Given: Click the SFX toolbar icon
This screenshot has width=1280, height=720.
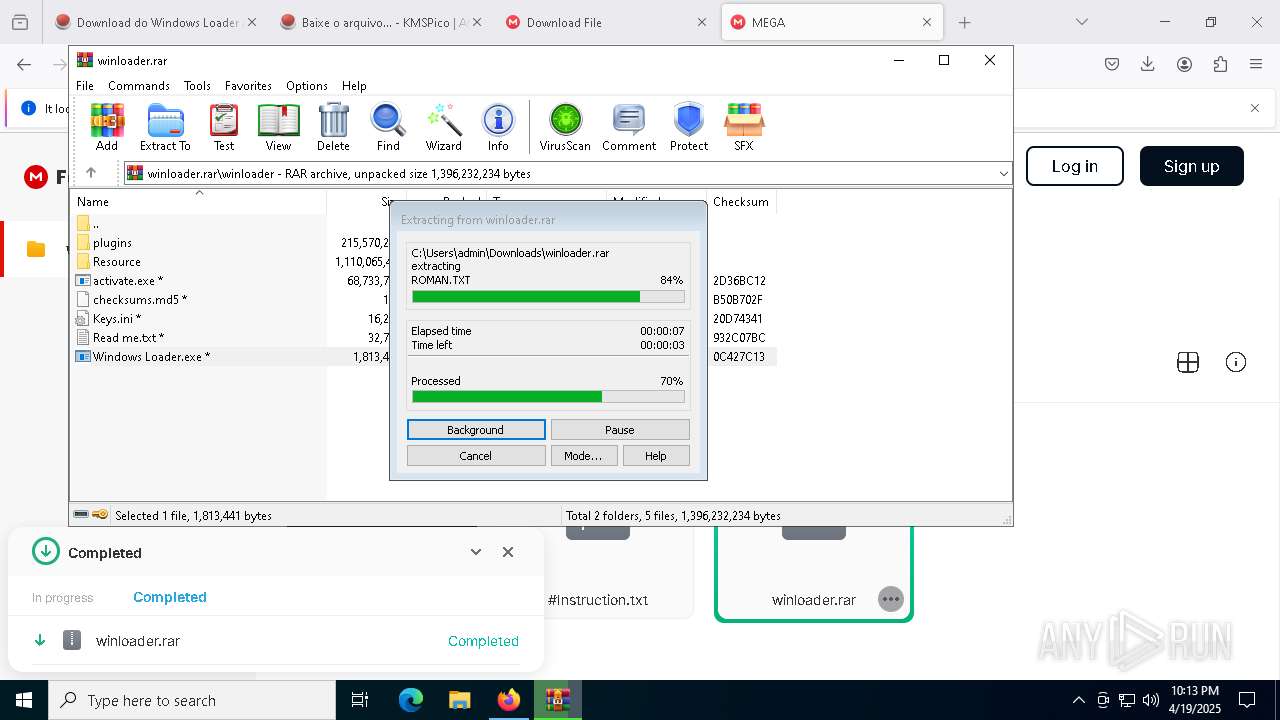Looking at the screenshot, I should pos(744,127).
